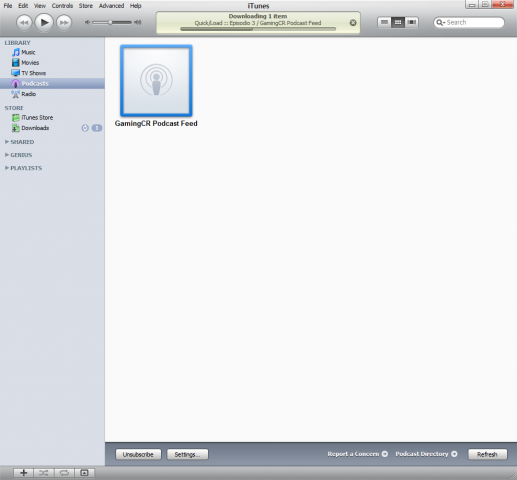Cancel the current download in status display
The image size is (517, 480).
click(x=353, y=23)
